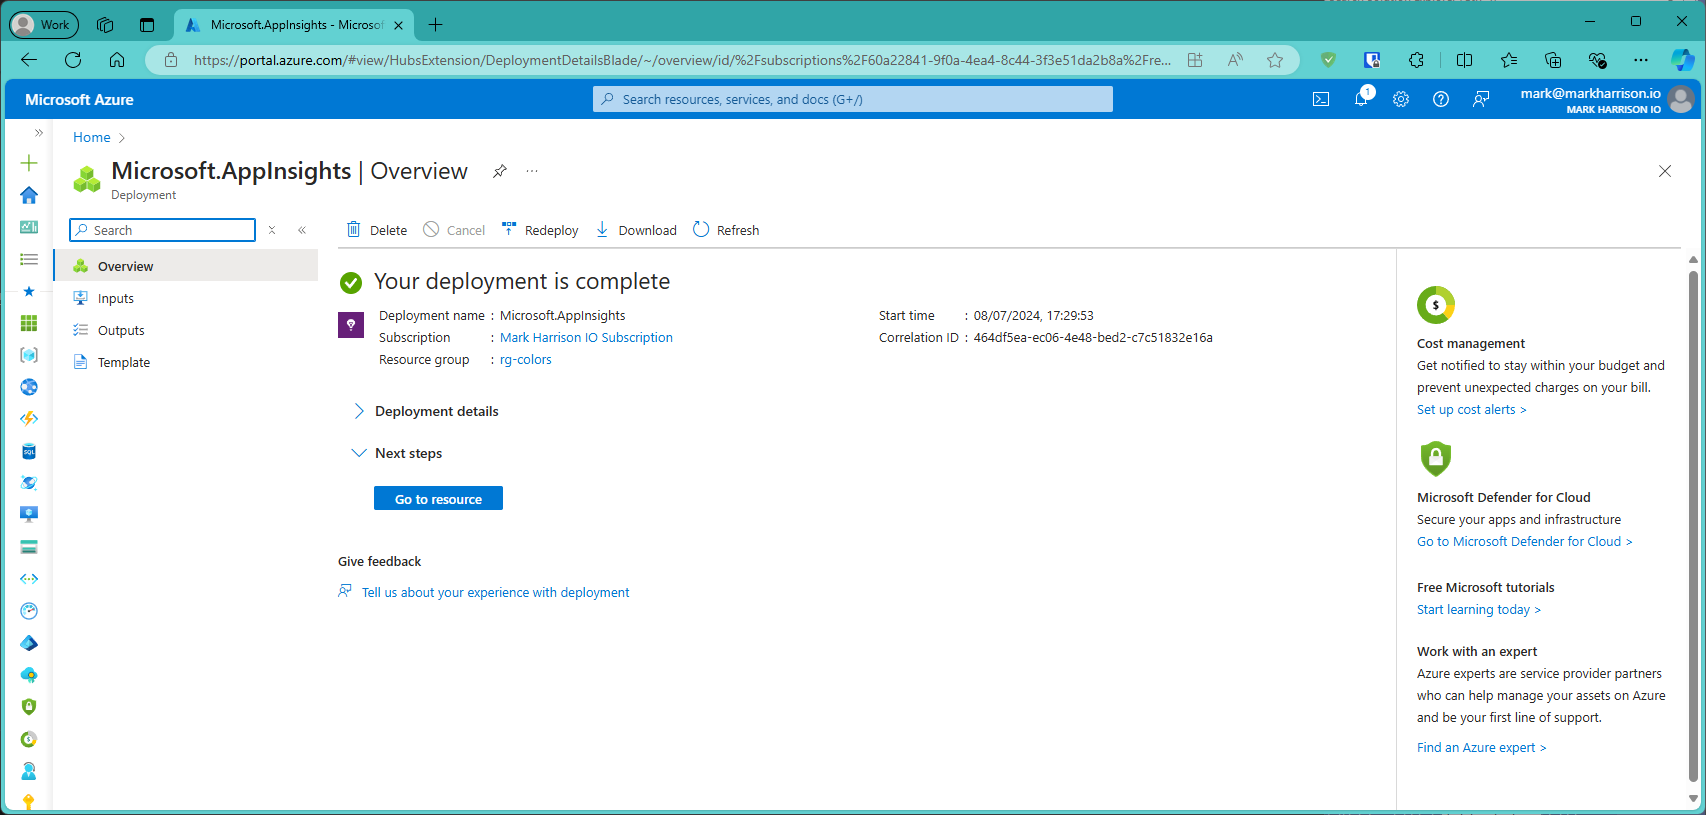Expand the portal left sidebar menu

click(x=39, y=132)
